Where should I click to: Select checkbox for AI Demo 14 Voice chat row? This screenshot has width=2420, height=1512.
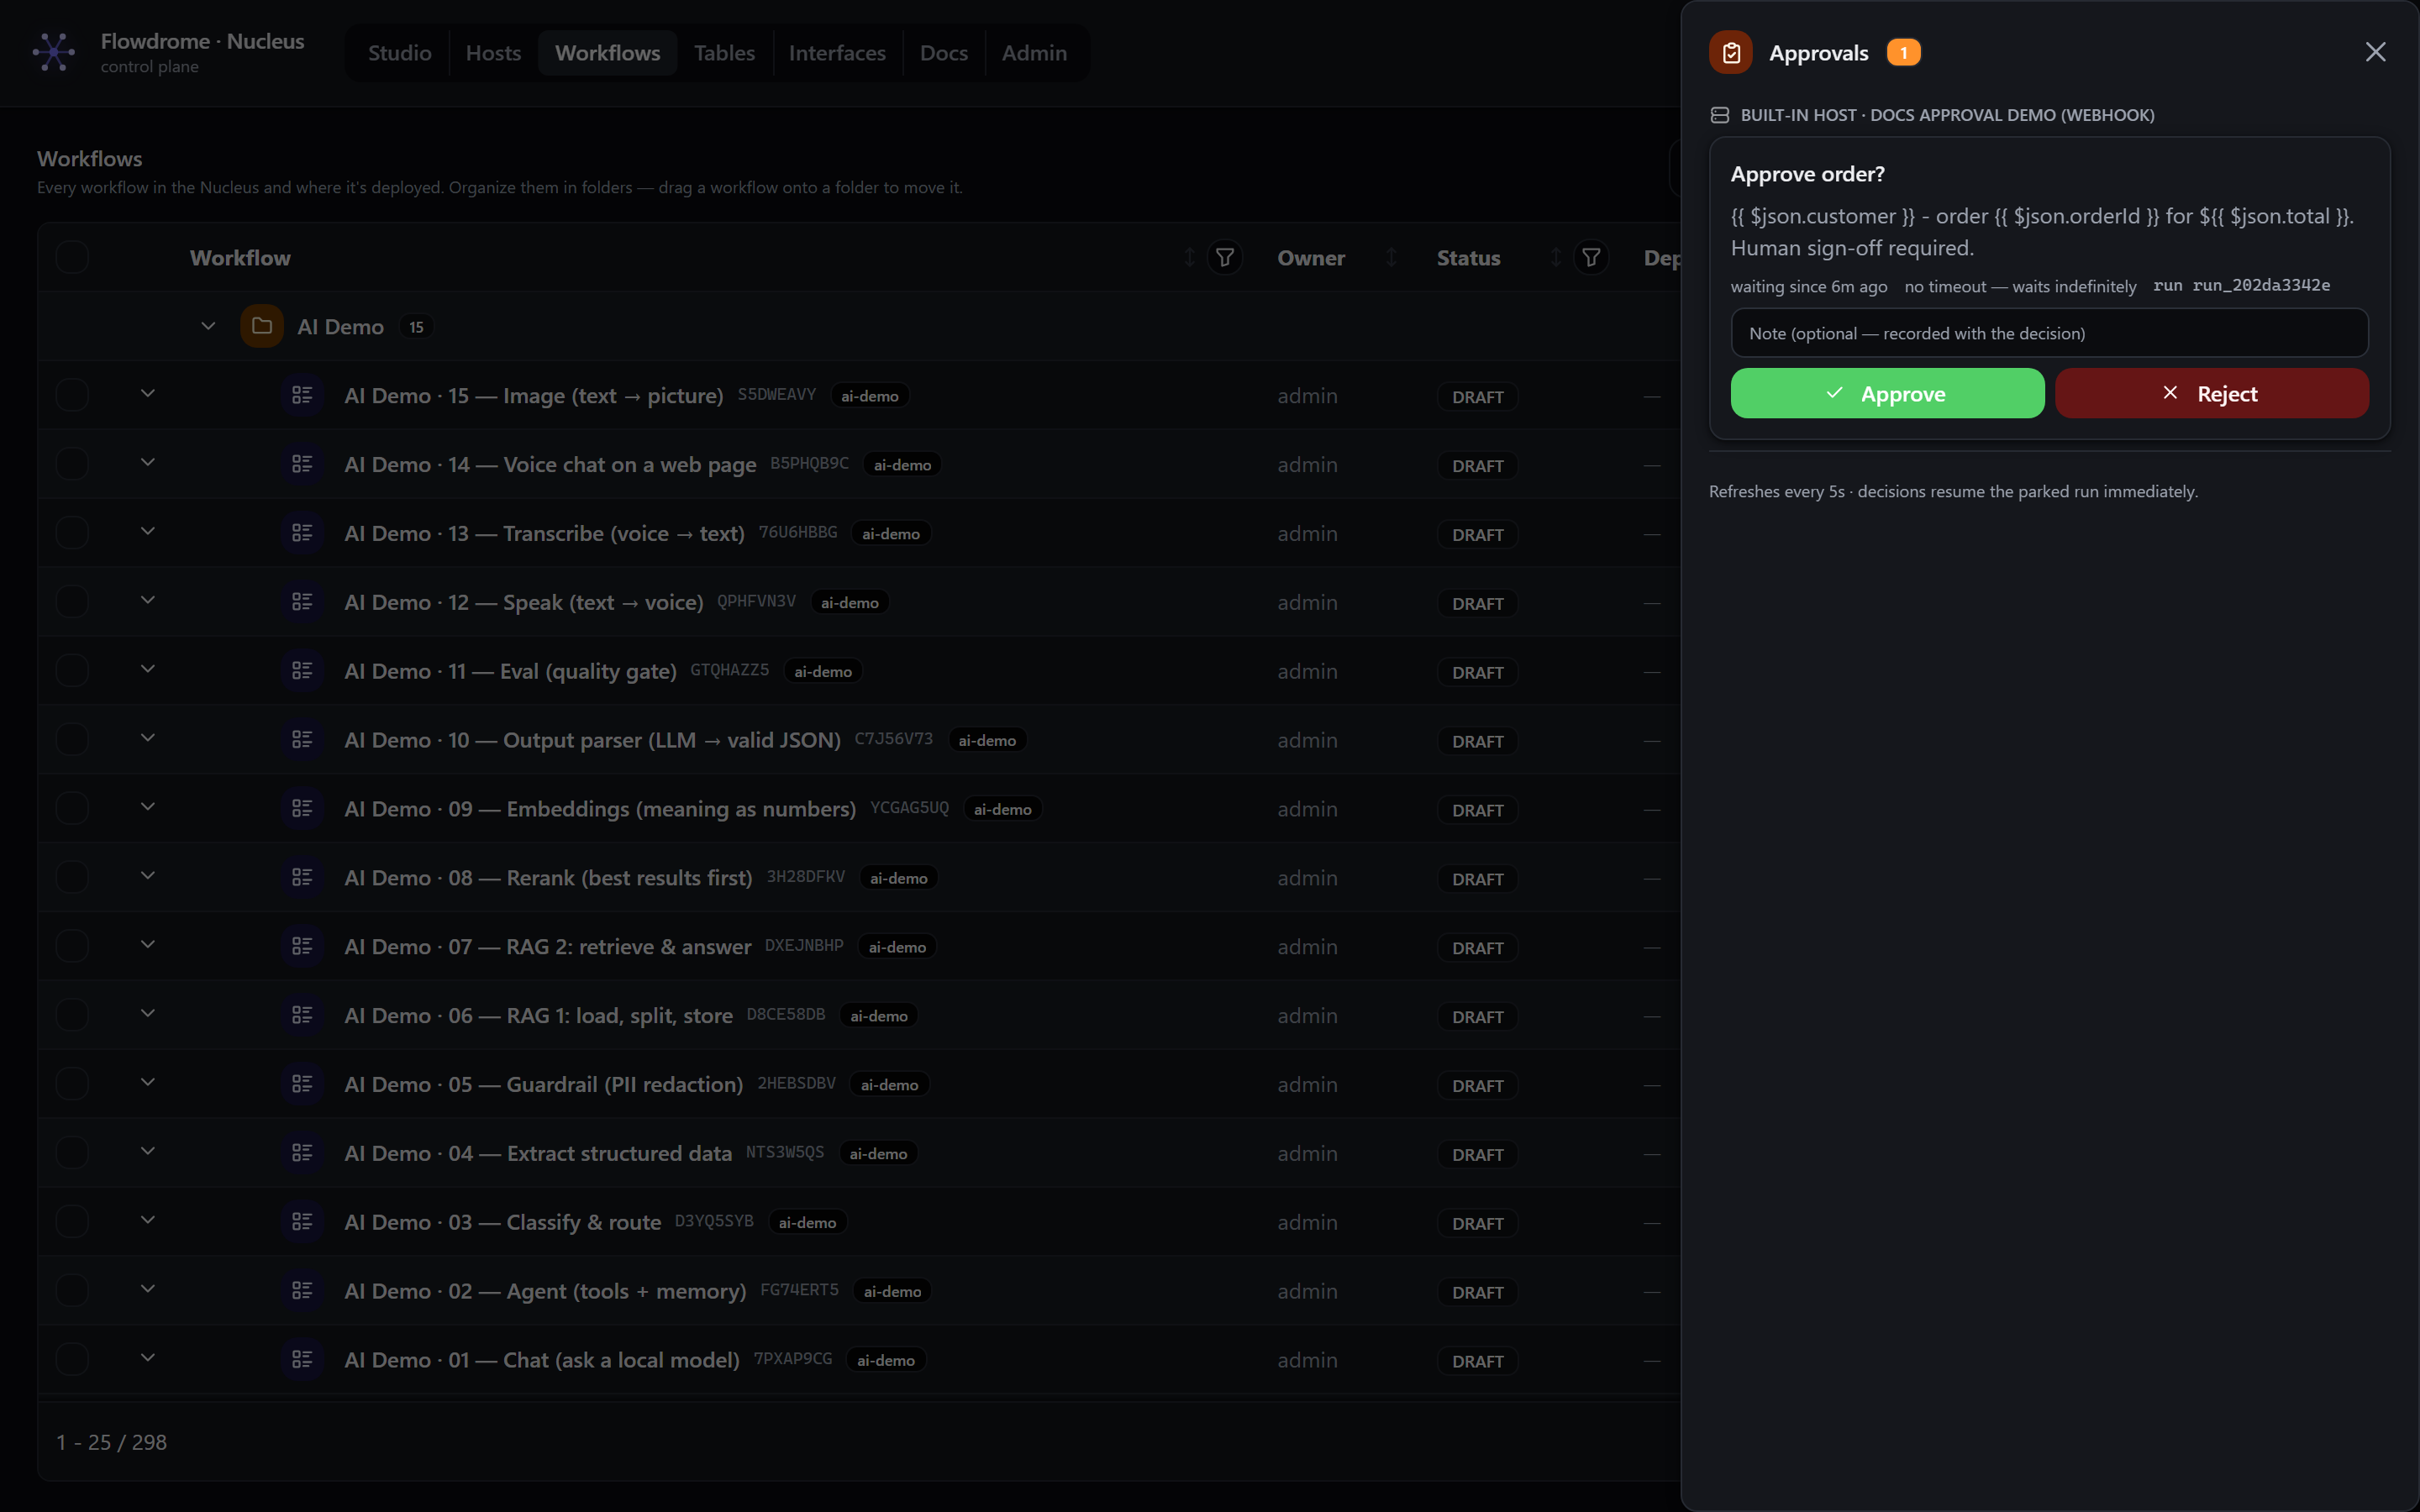[x=72, y=464]
